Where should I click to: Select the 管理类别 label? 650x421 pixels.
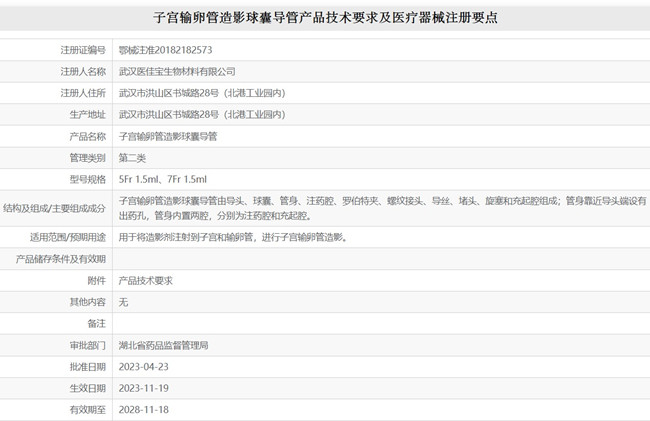coord(88,158)
